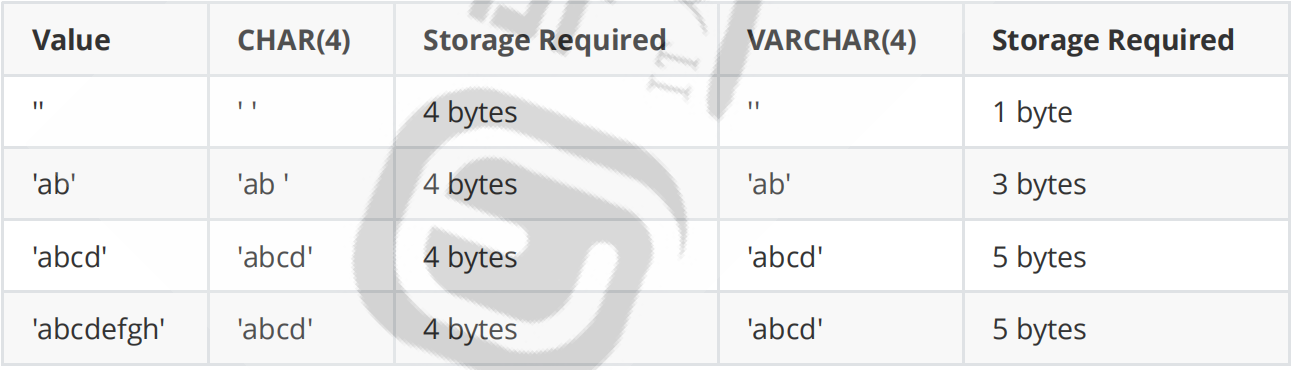Click 4 bytes cell in 'ab' row
The height and width of the screenshot is (370, 1296).
(470, 185)
